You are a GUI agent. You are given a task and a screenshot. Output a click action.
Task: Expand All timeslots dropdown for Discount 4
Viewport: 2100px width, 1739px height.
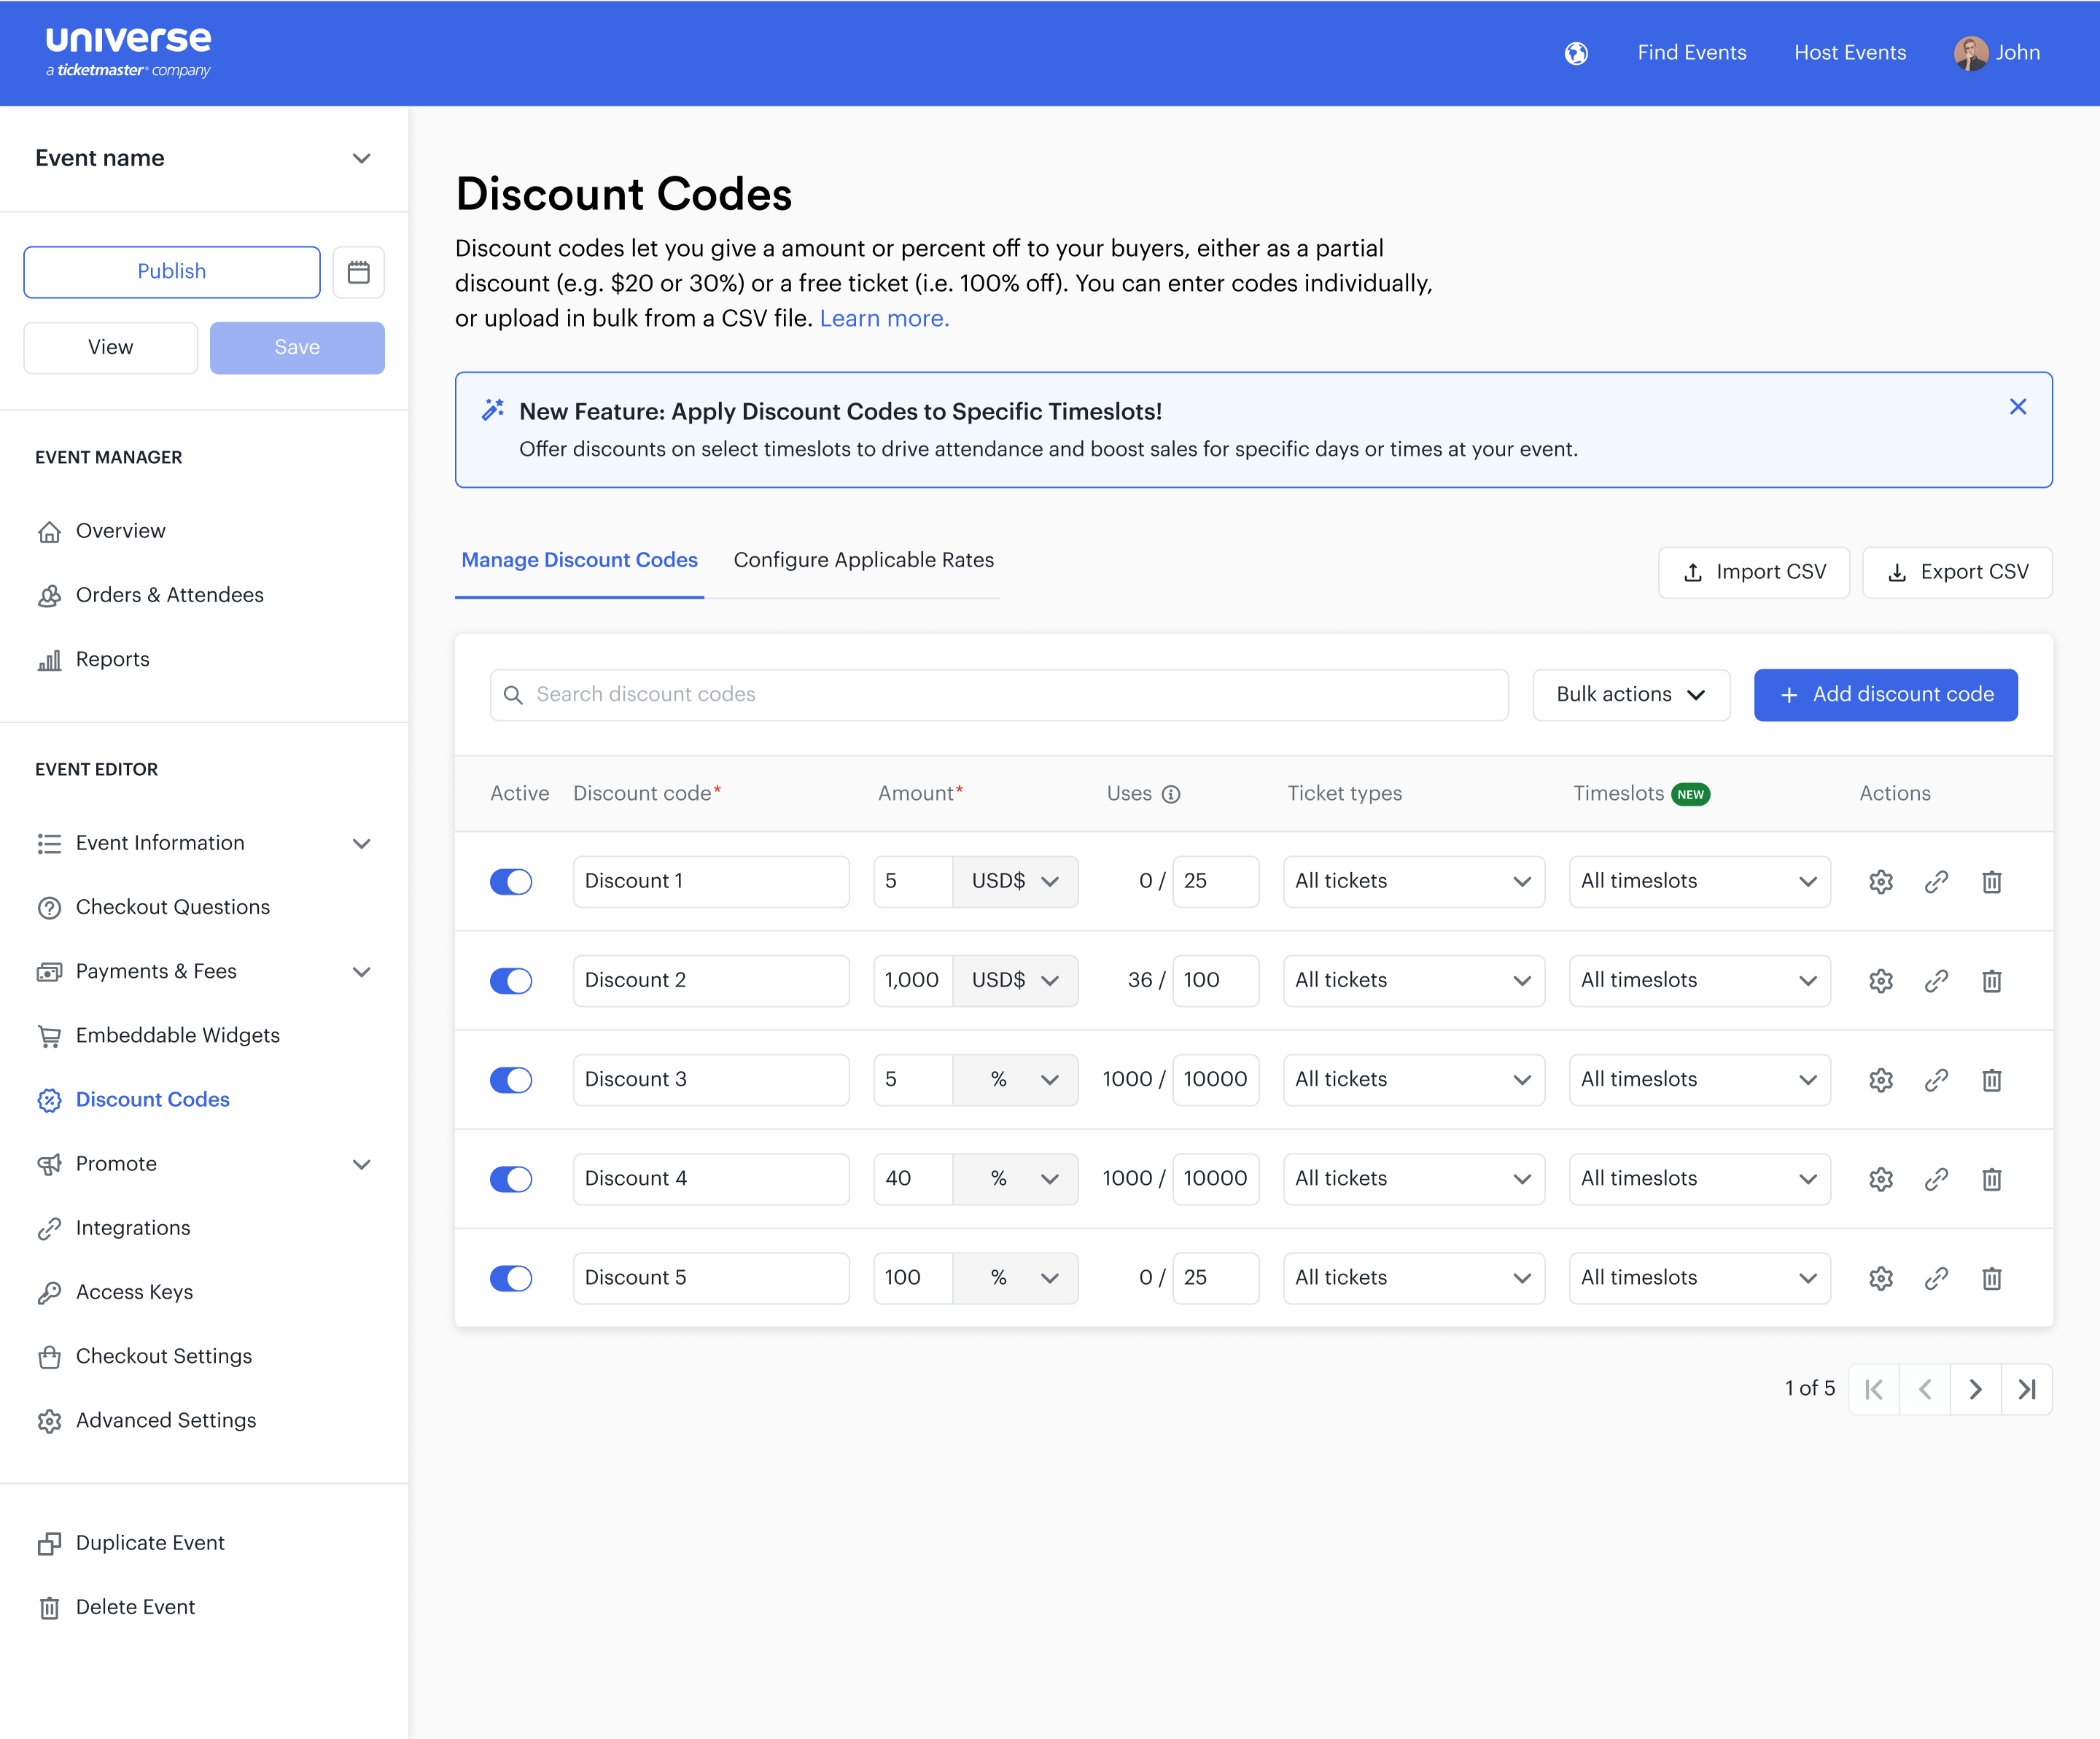(1698, 1179)
